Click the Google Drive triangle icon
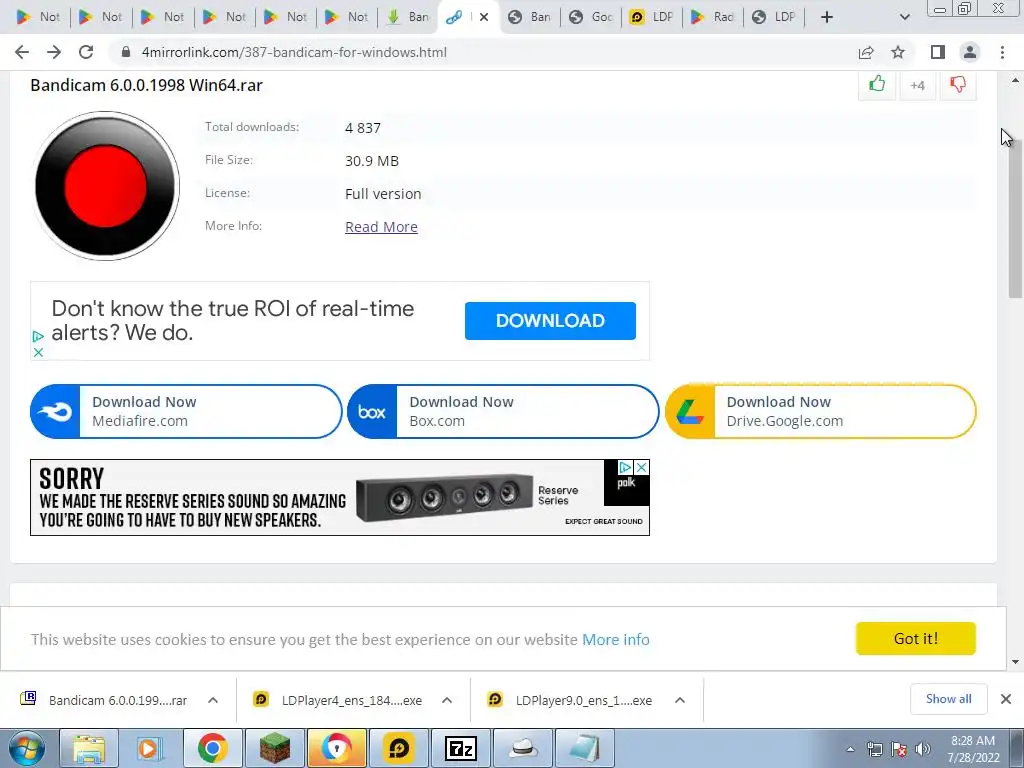 click(689, 412)
